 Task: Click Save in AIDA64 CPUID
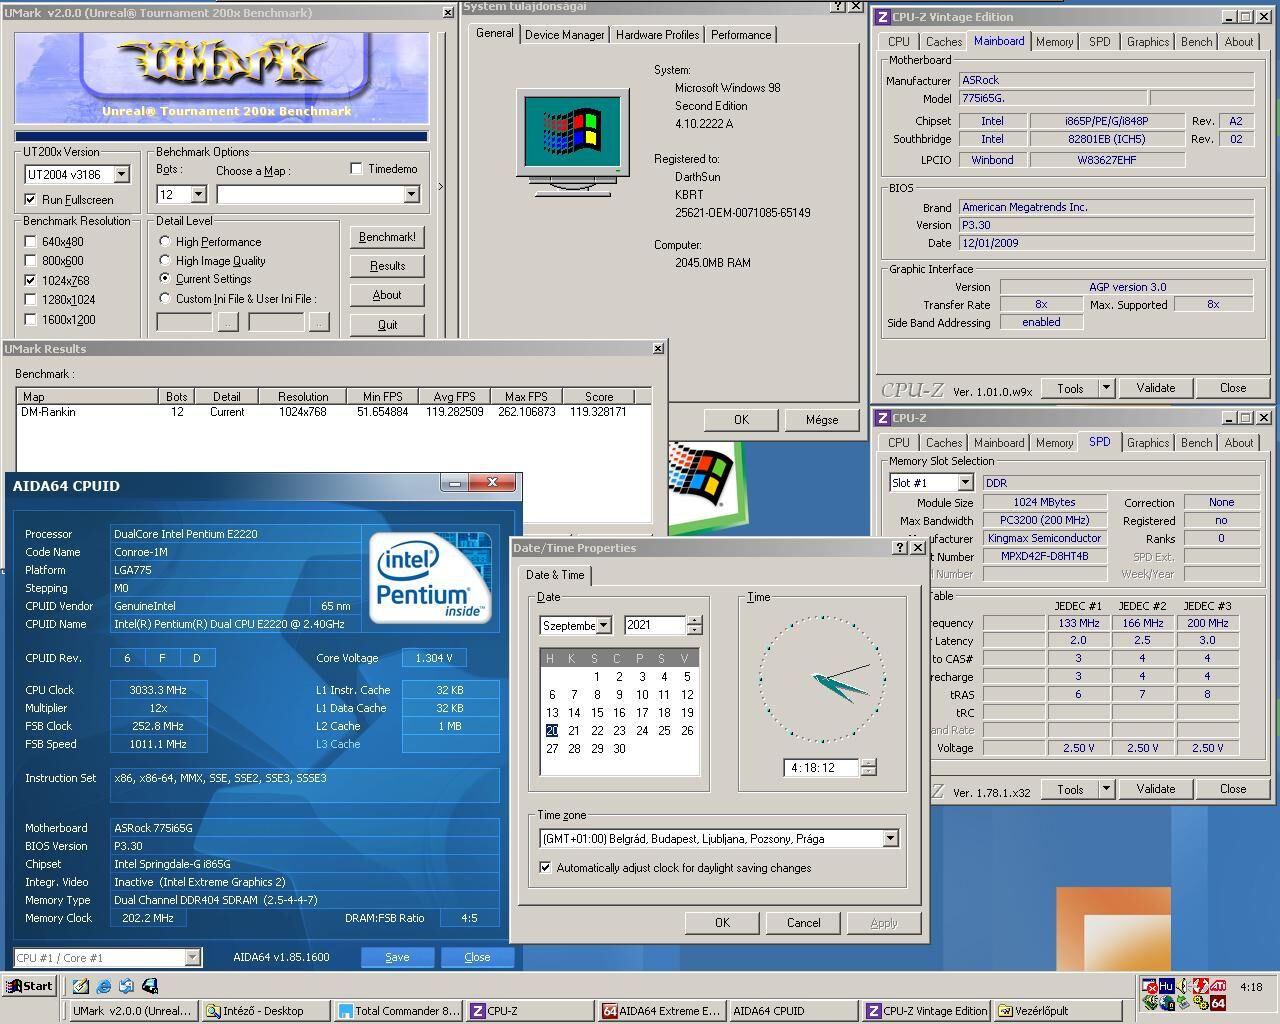point(397,957)
